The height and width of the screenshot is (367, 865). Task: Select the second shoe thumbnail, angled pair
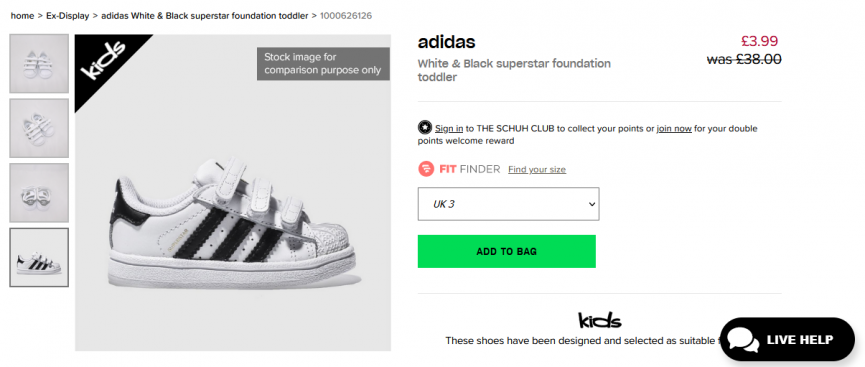(39, 128)
